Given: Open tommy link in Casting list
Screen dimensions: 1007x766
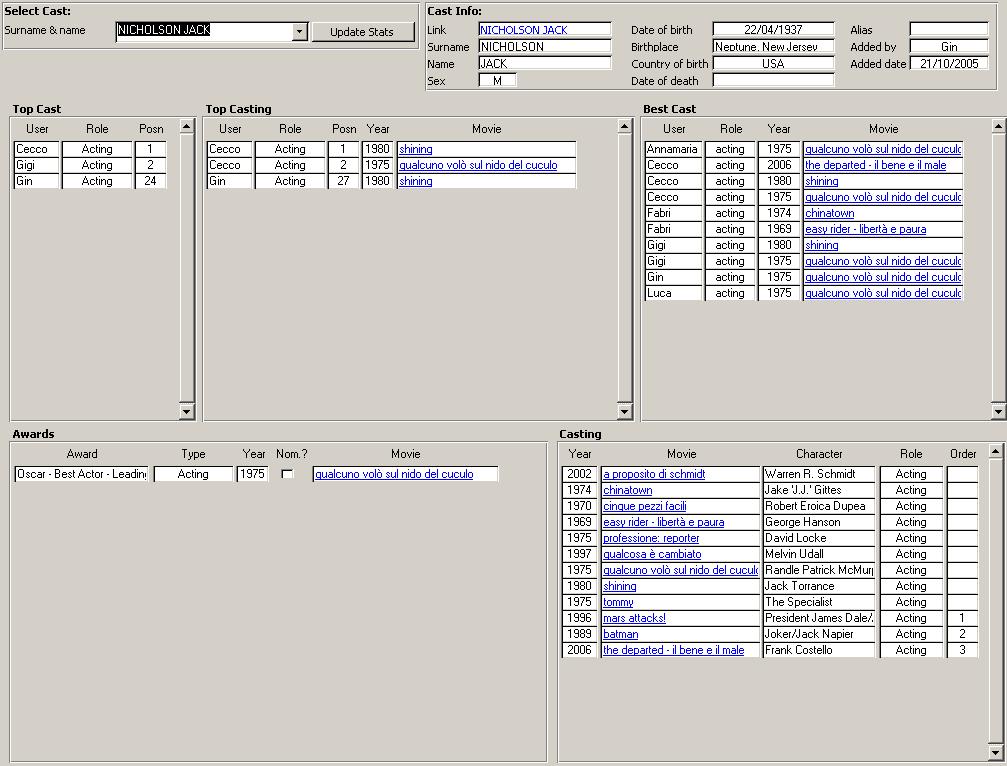Looking at the screenshot, I should tap(618, 602).
